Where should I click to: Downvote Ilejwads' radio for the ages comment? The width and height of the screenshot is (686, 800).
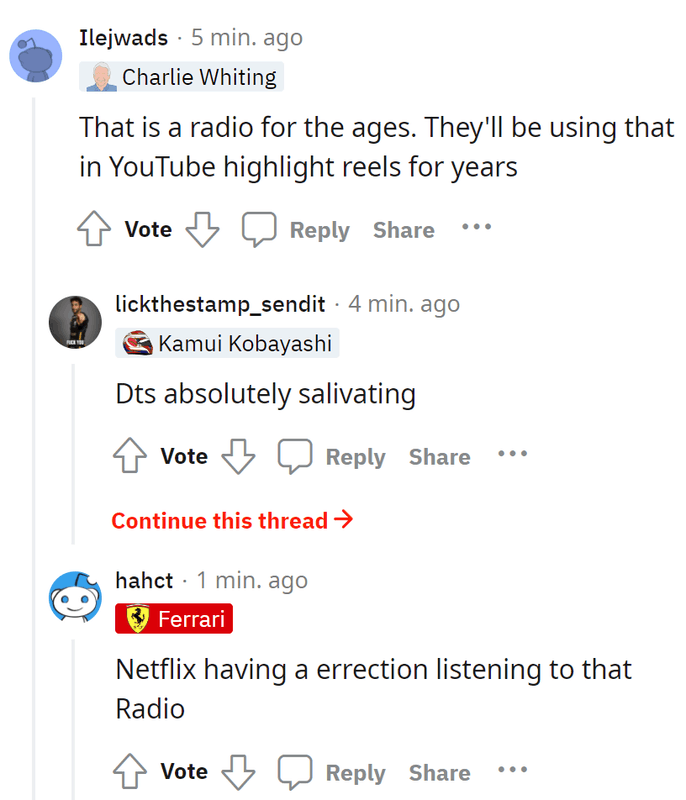(202, 230)
